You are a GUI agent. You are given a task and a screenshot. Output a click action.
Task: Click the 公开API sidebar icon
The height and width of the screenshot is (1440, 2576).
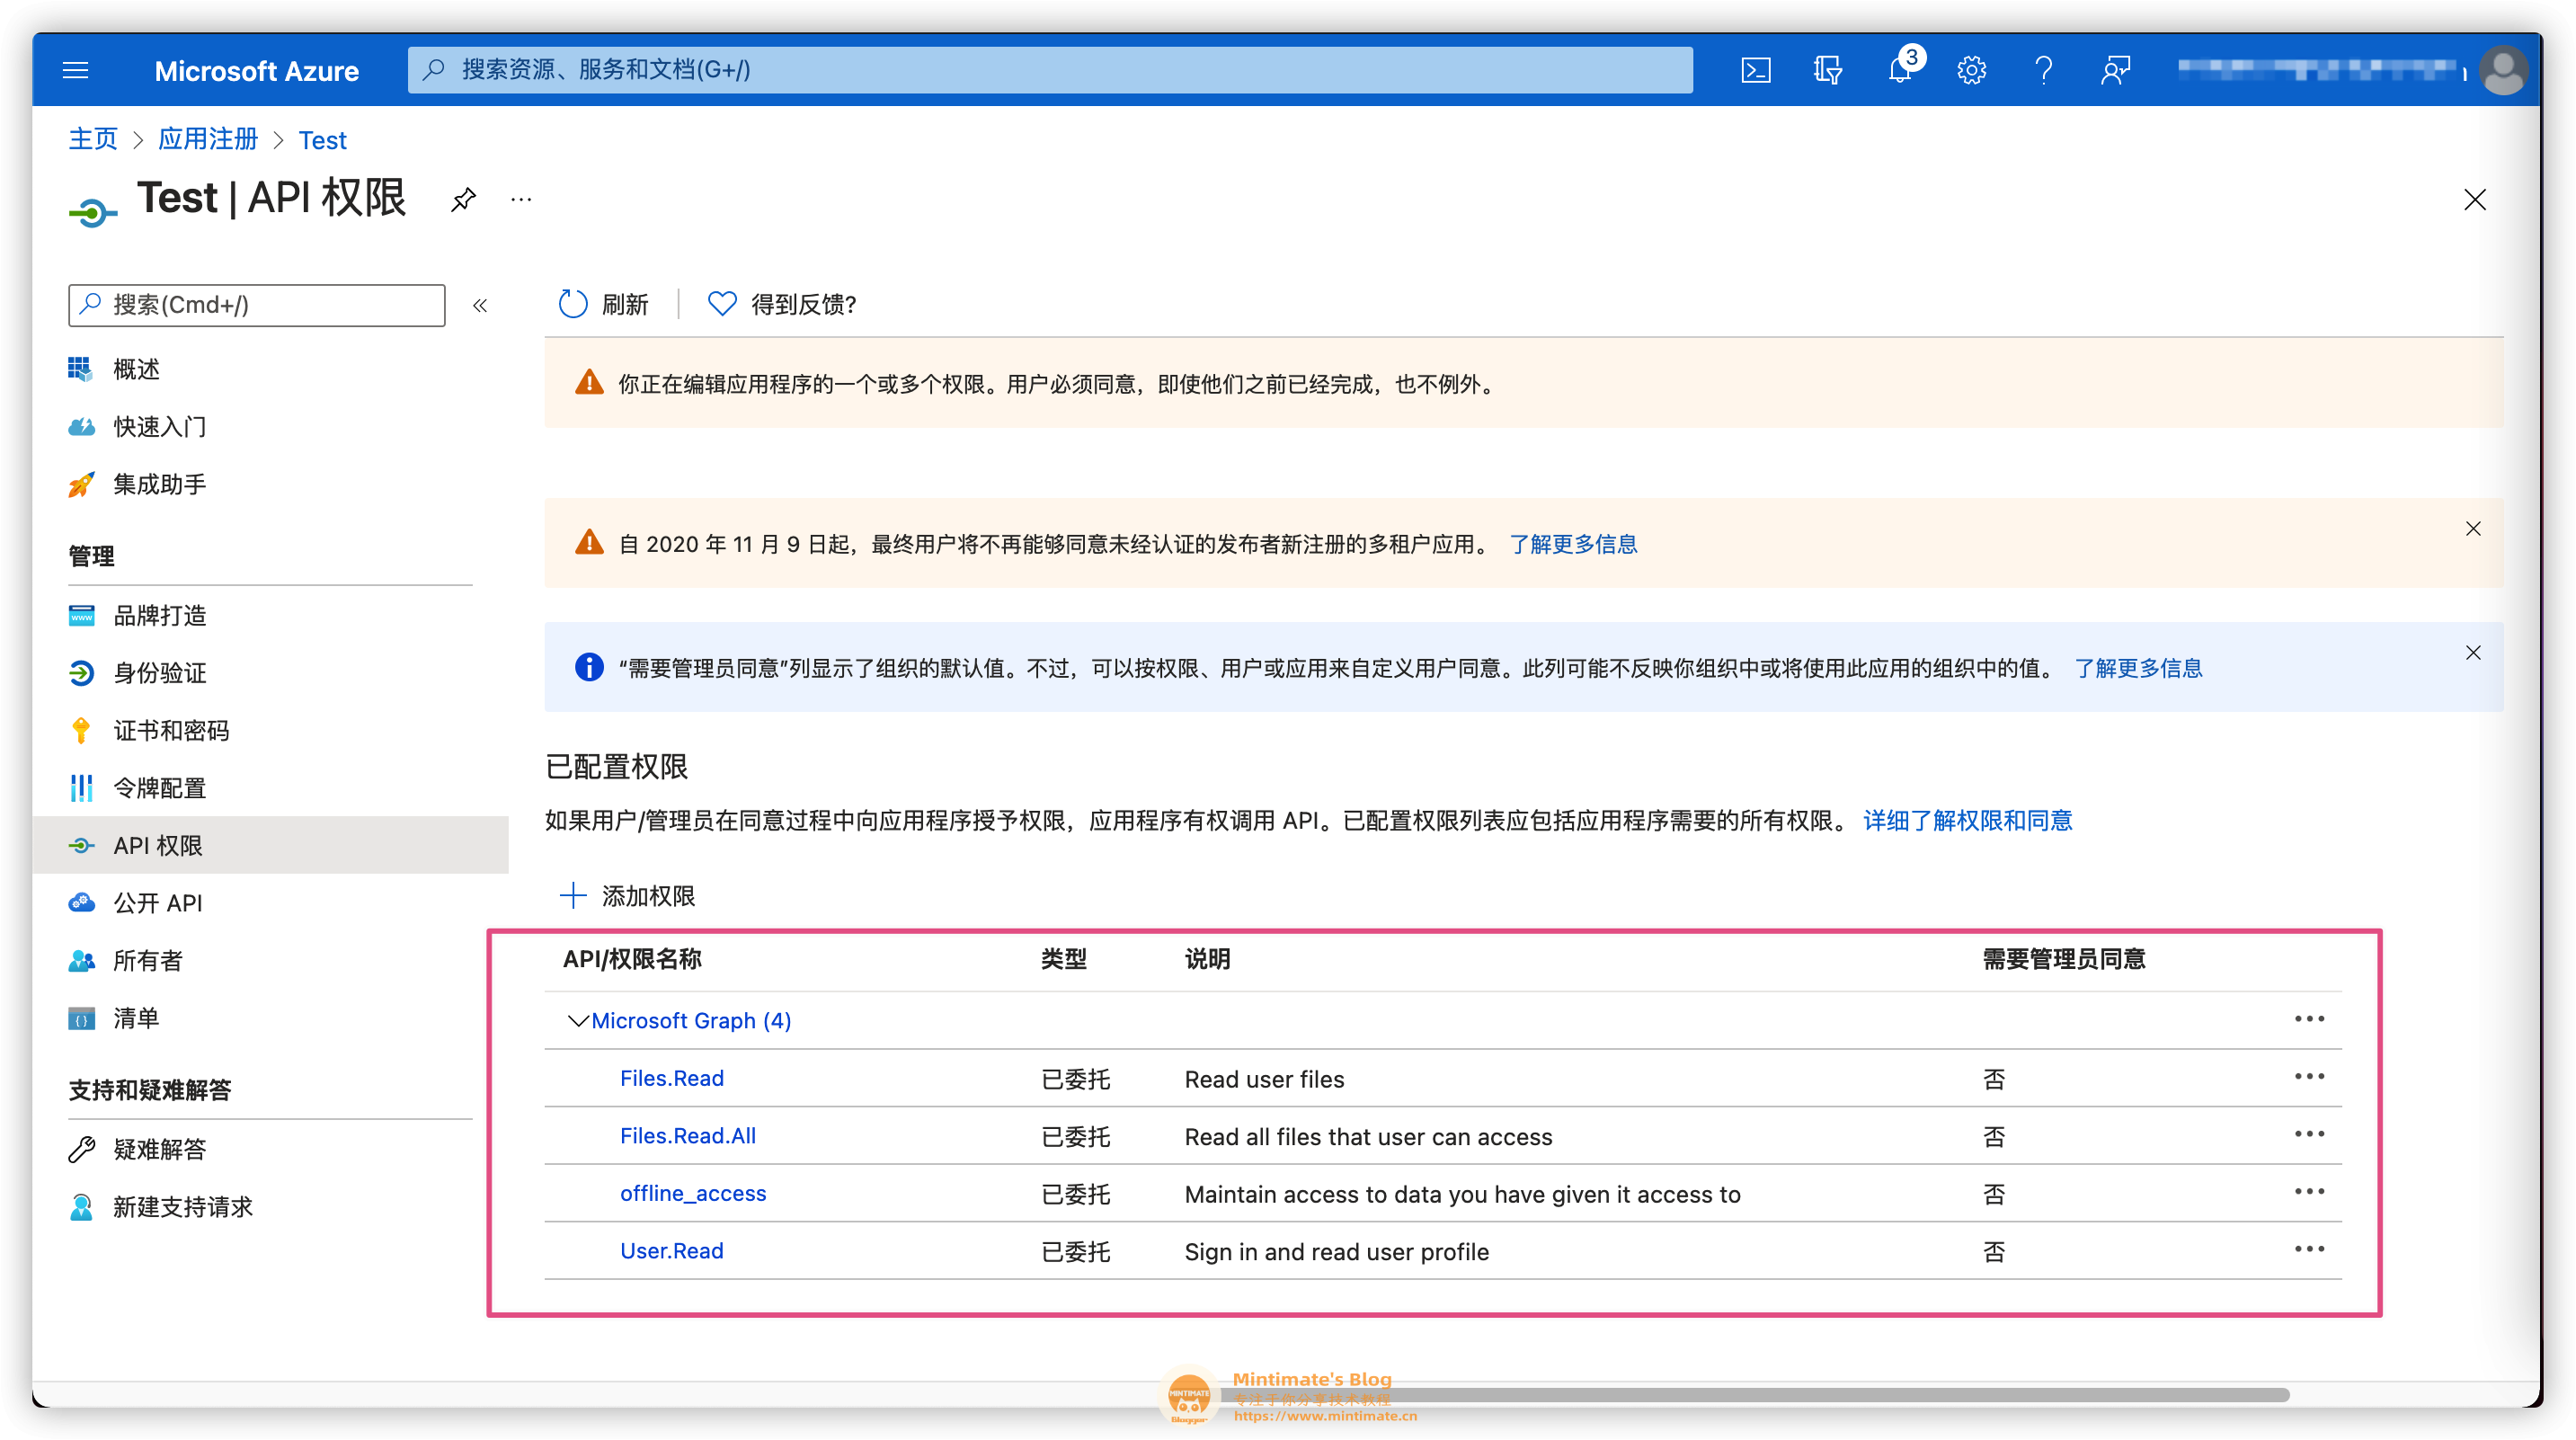(x=84, y=902)
